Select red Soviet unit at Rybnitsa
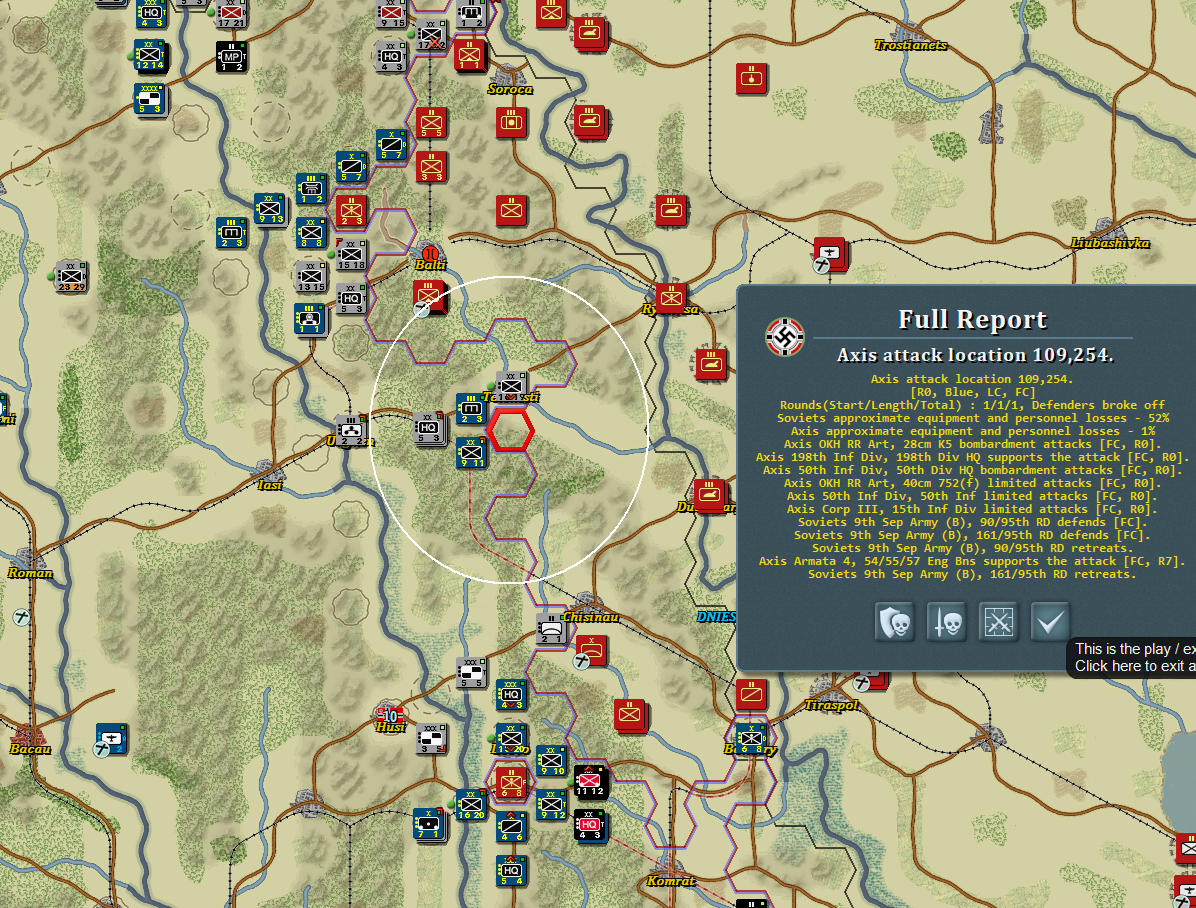 [671, 298]
